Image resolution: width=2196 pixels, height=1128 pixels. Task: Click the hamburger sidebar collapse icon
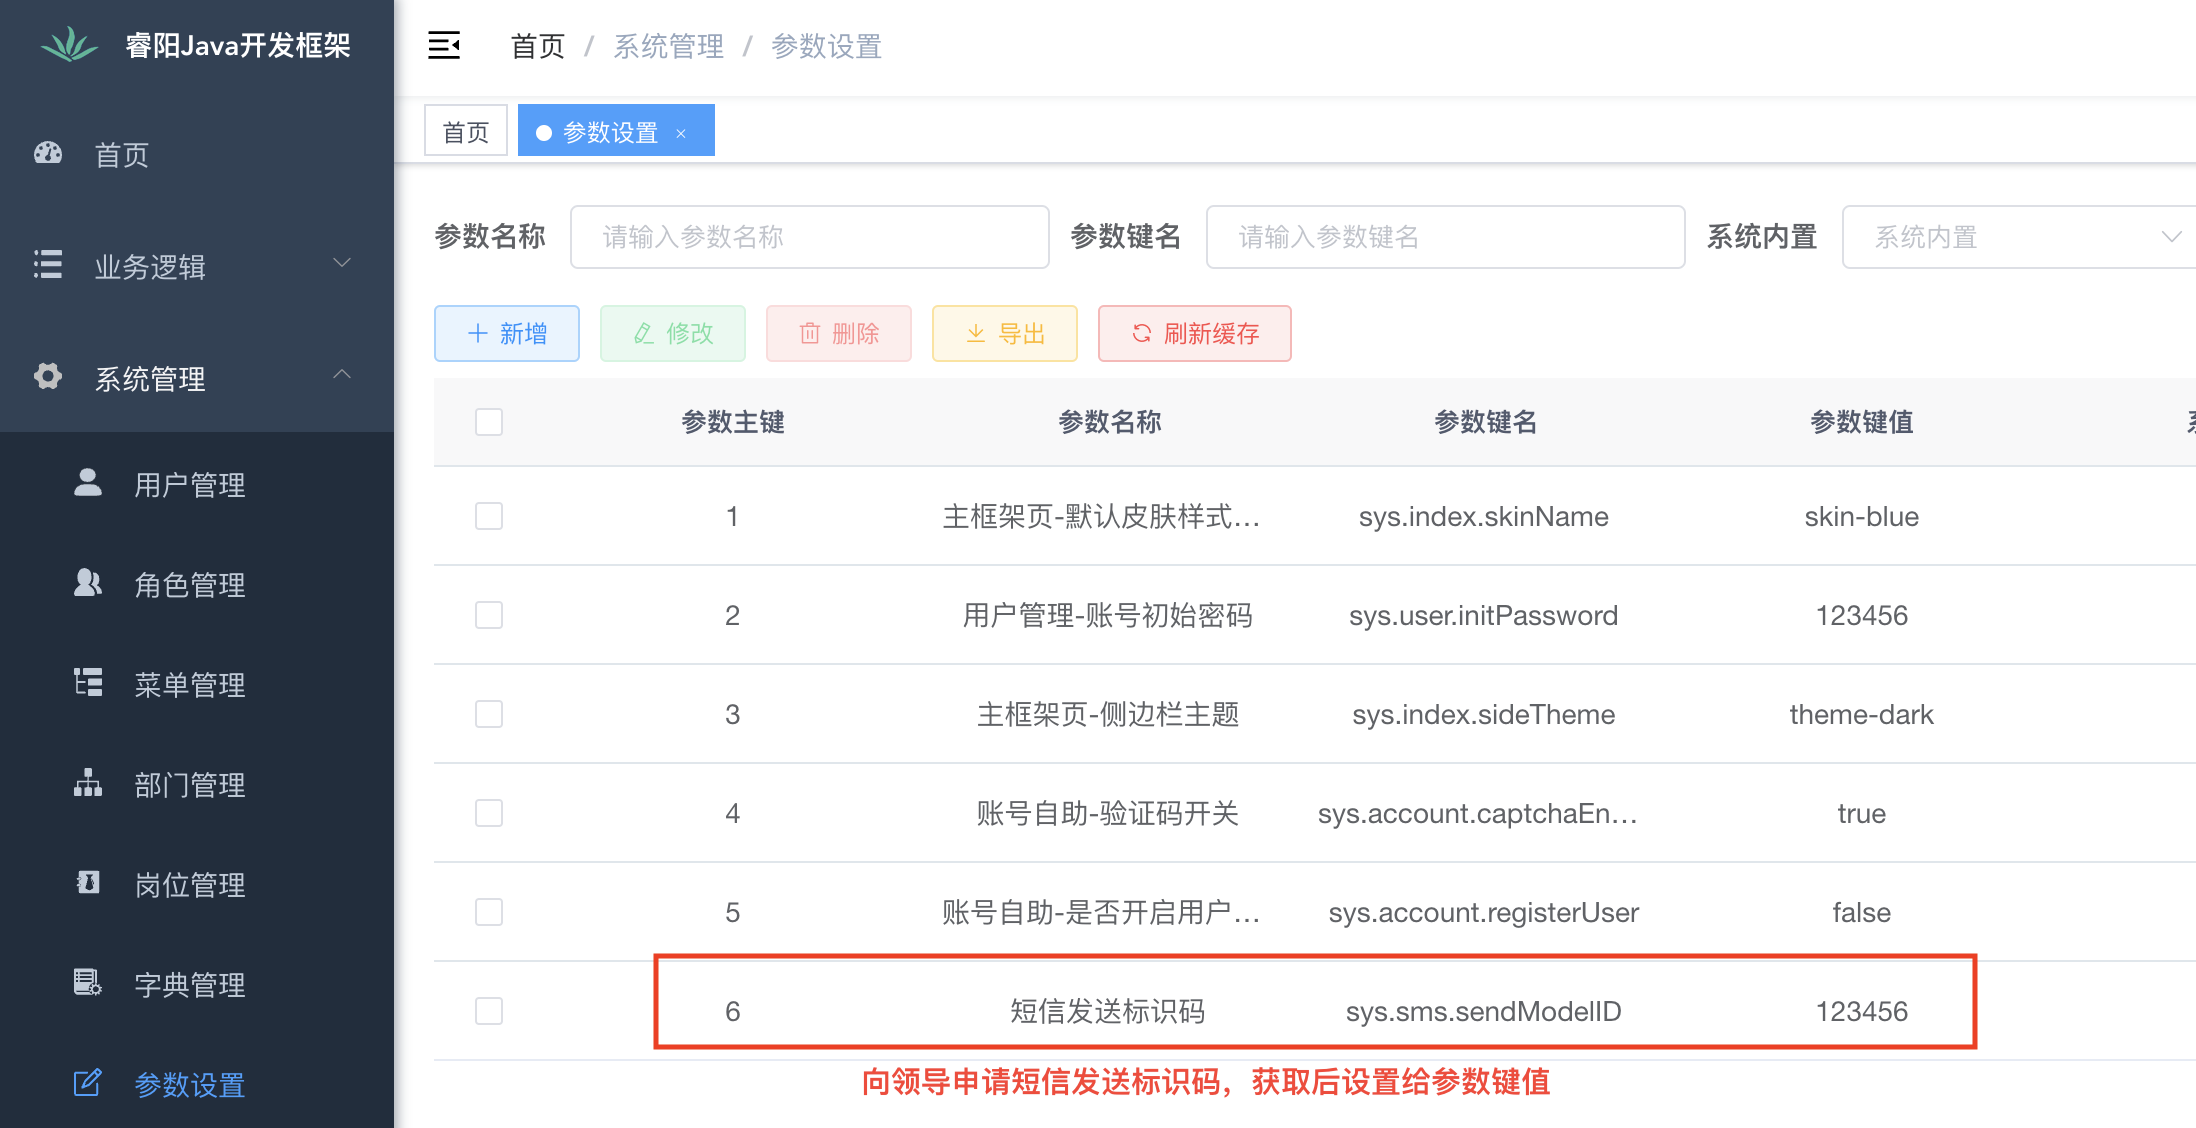[x=444, y=46]
